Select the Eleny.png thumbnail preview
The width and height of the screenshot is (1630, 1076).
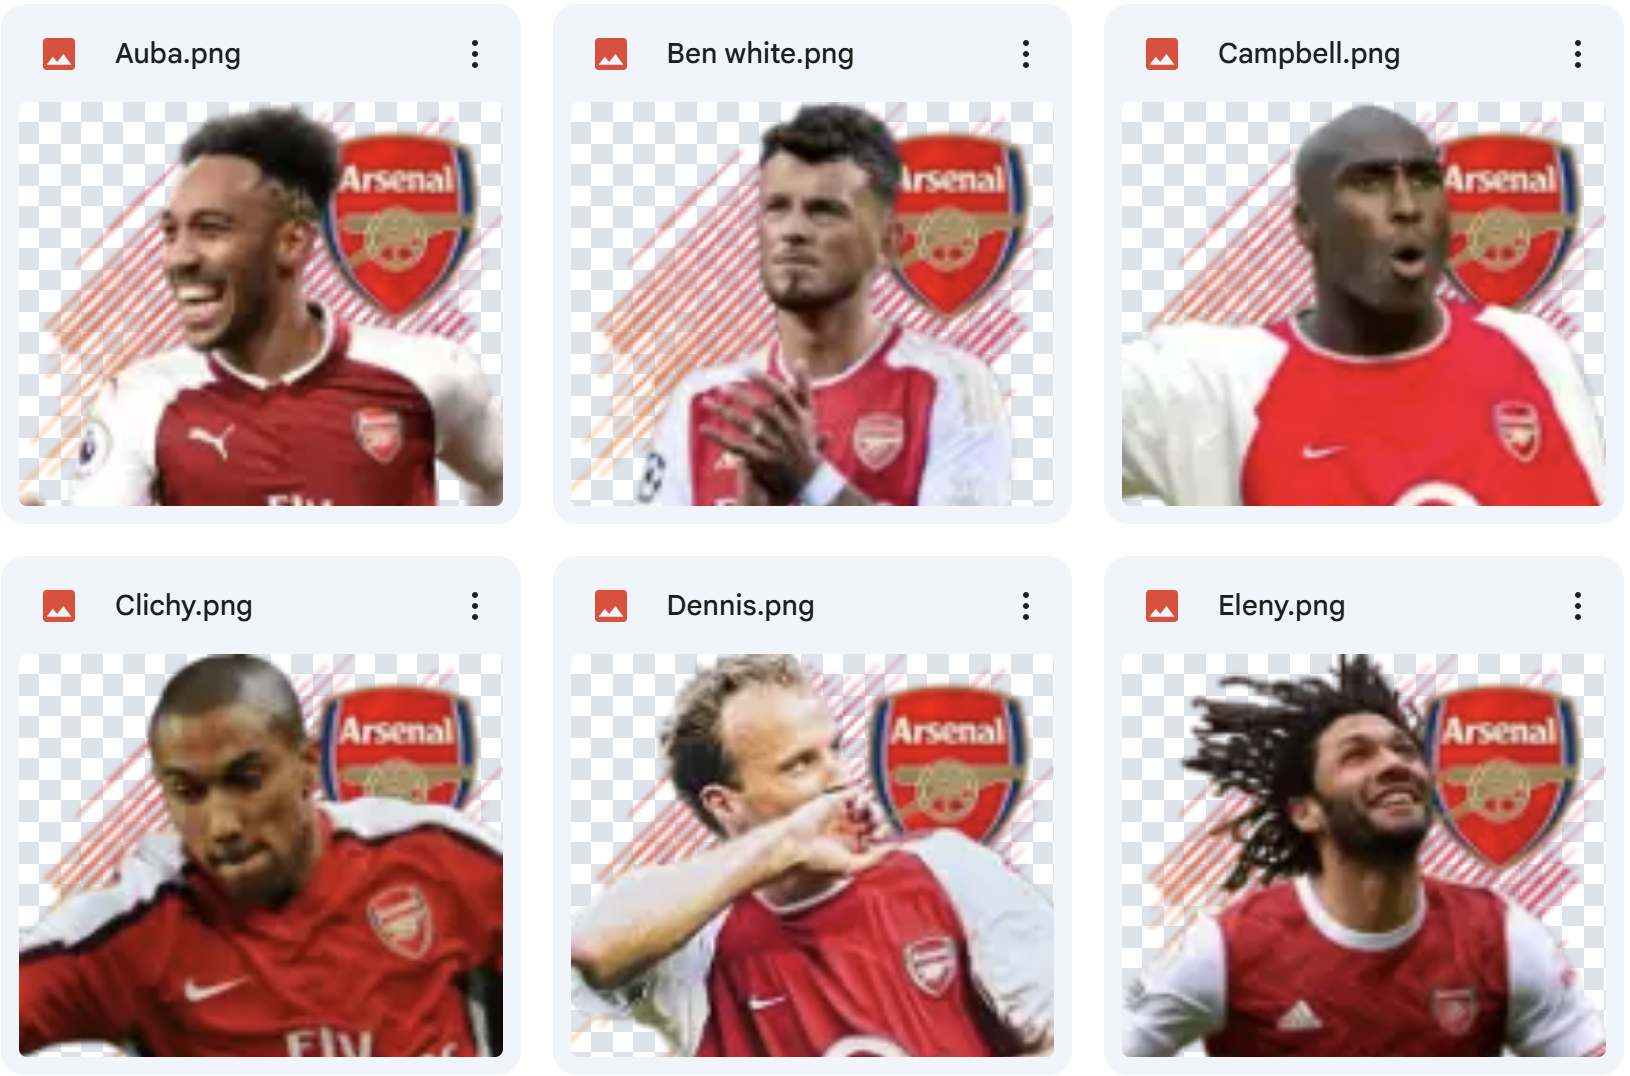pyautogui.click(x=1364, y=856)
